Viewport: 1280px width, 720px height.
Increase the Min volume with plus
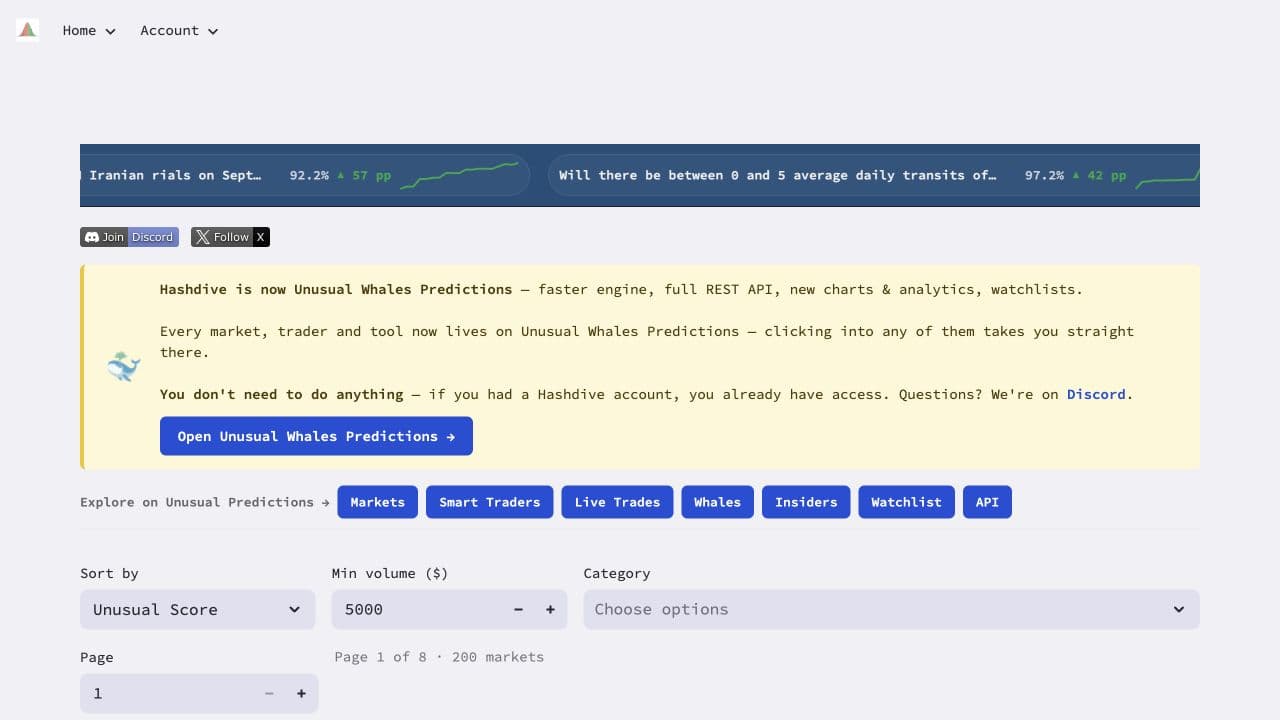tap(550, 609)
